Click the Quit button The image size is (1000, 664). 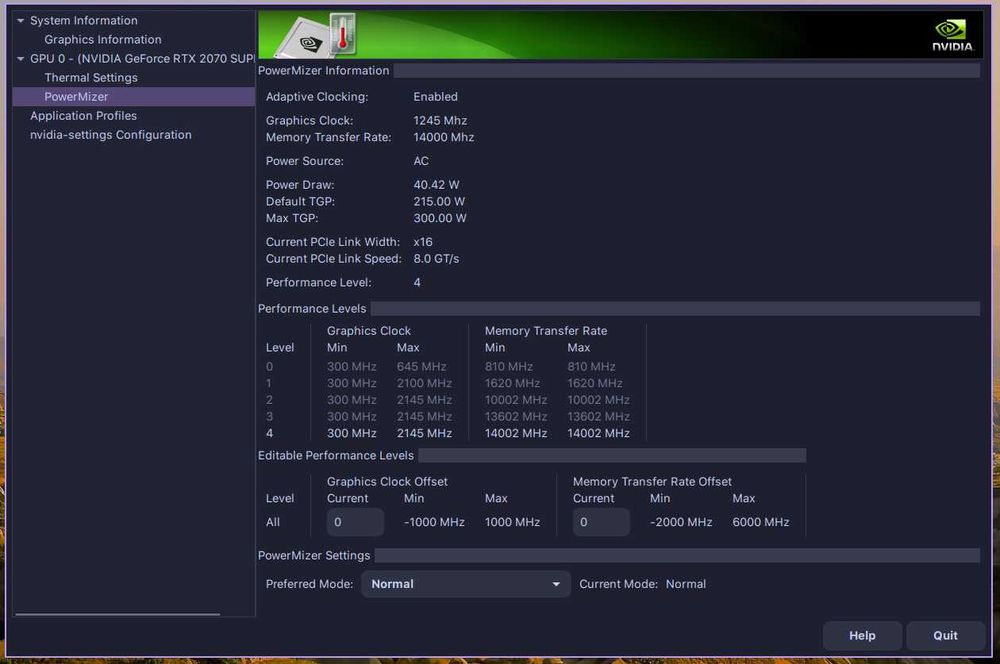(945, 636)
